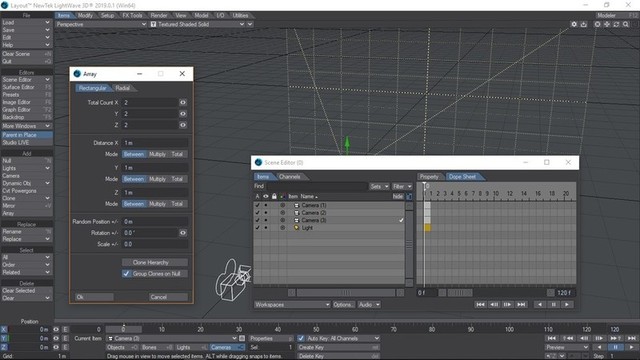Image resolution: width=640 pixels, height=360 pixels.
Task: Toggle active checkmark for Camera (2) row
Action: tap(257, 213)
